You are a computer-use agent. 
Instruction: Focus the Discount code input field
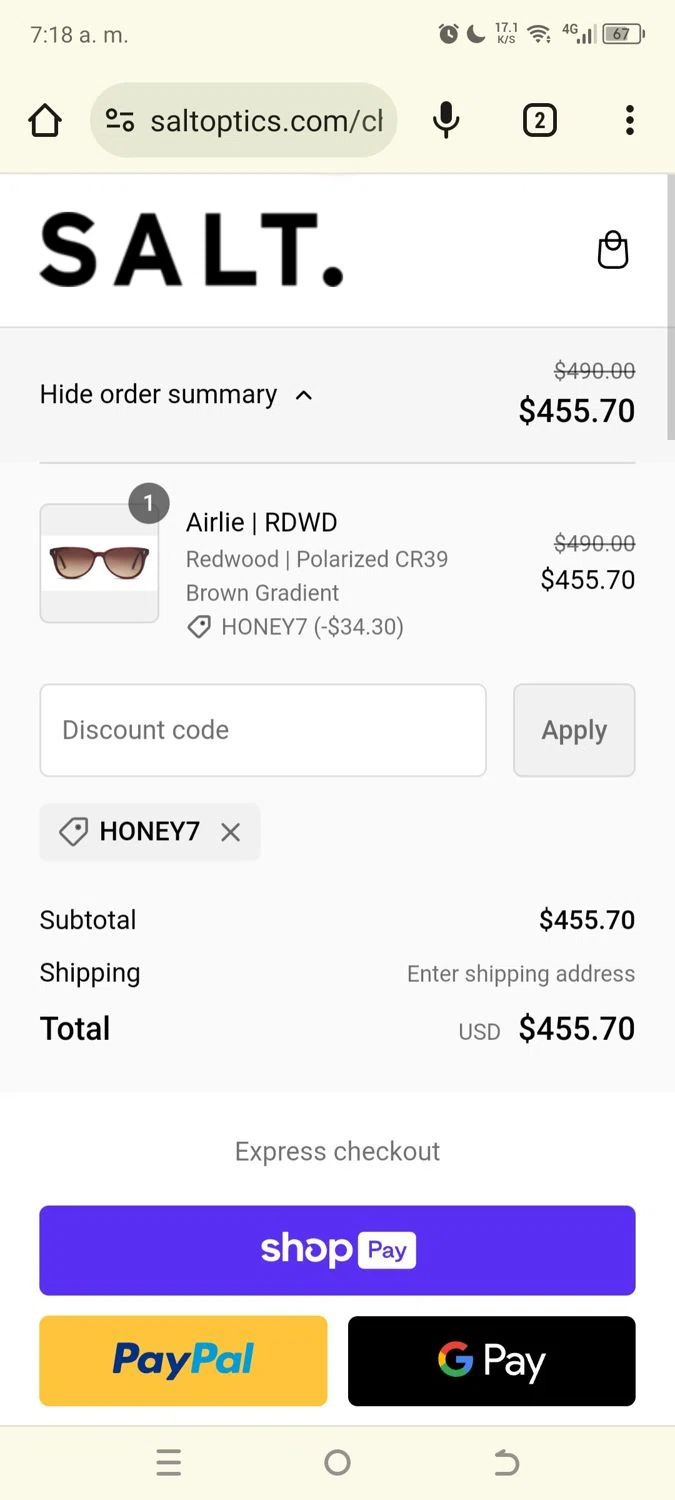(263, 730)
